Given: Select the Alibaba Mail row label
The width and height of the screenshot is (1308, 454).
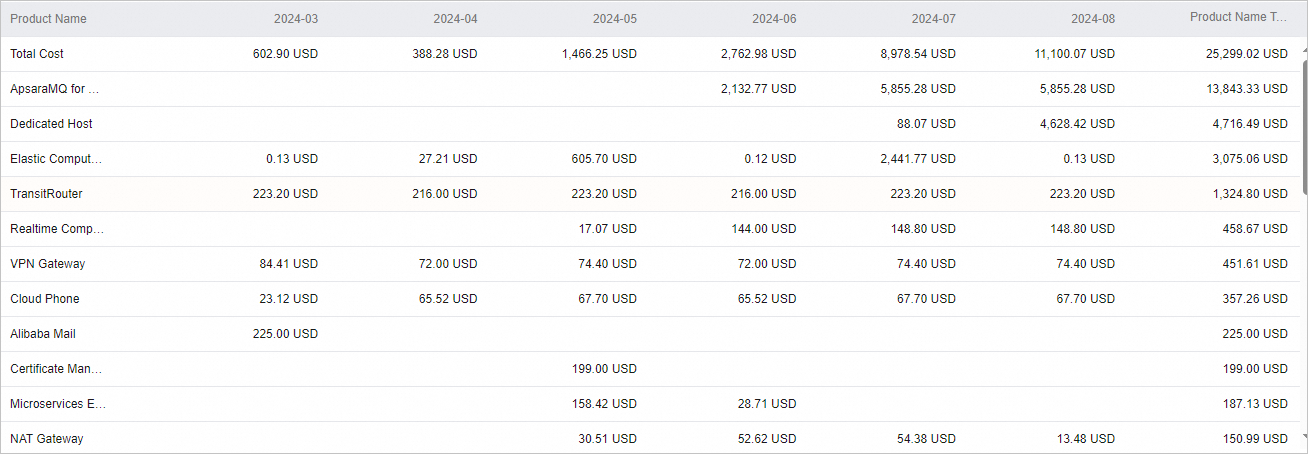Looking at the screenshot, I should (45, 334).
